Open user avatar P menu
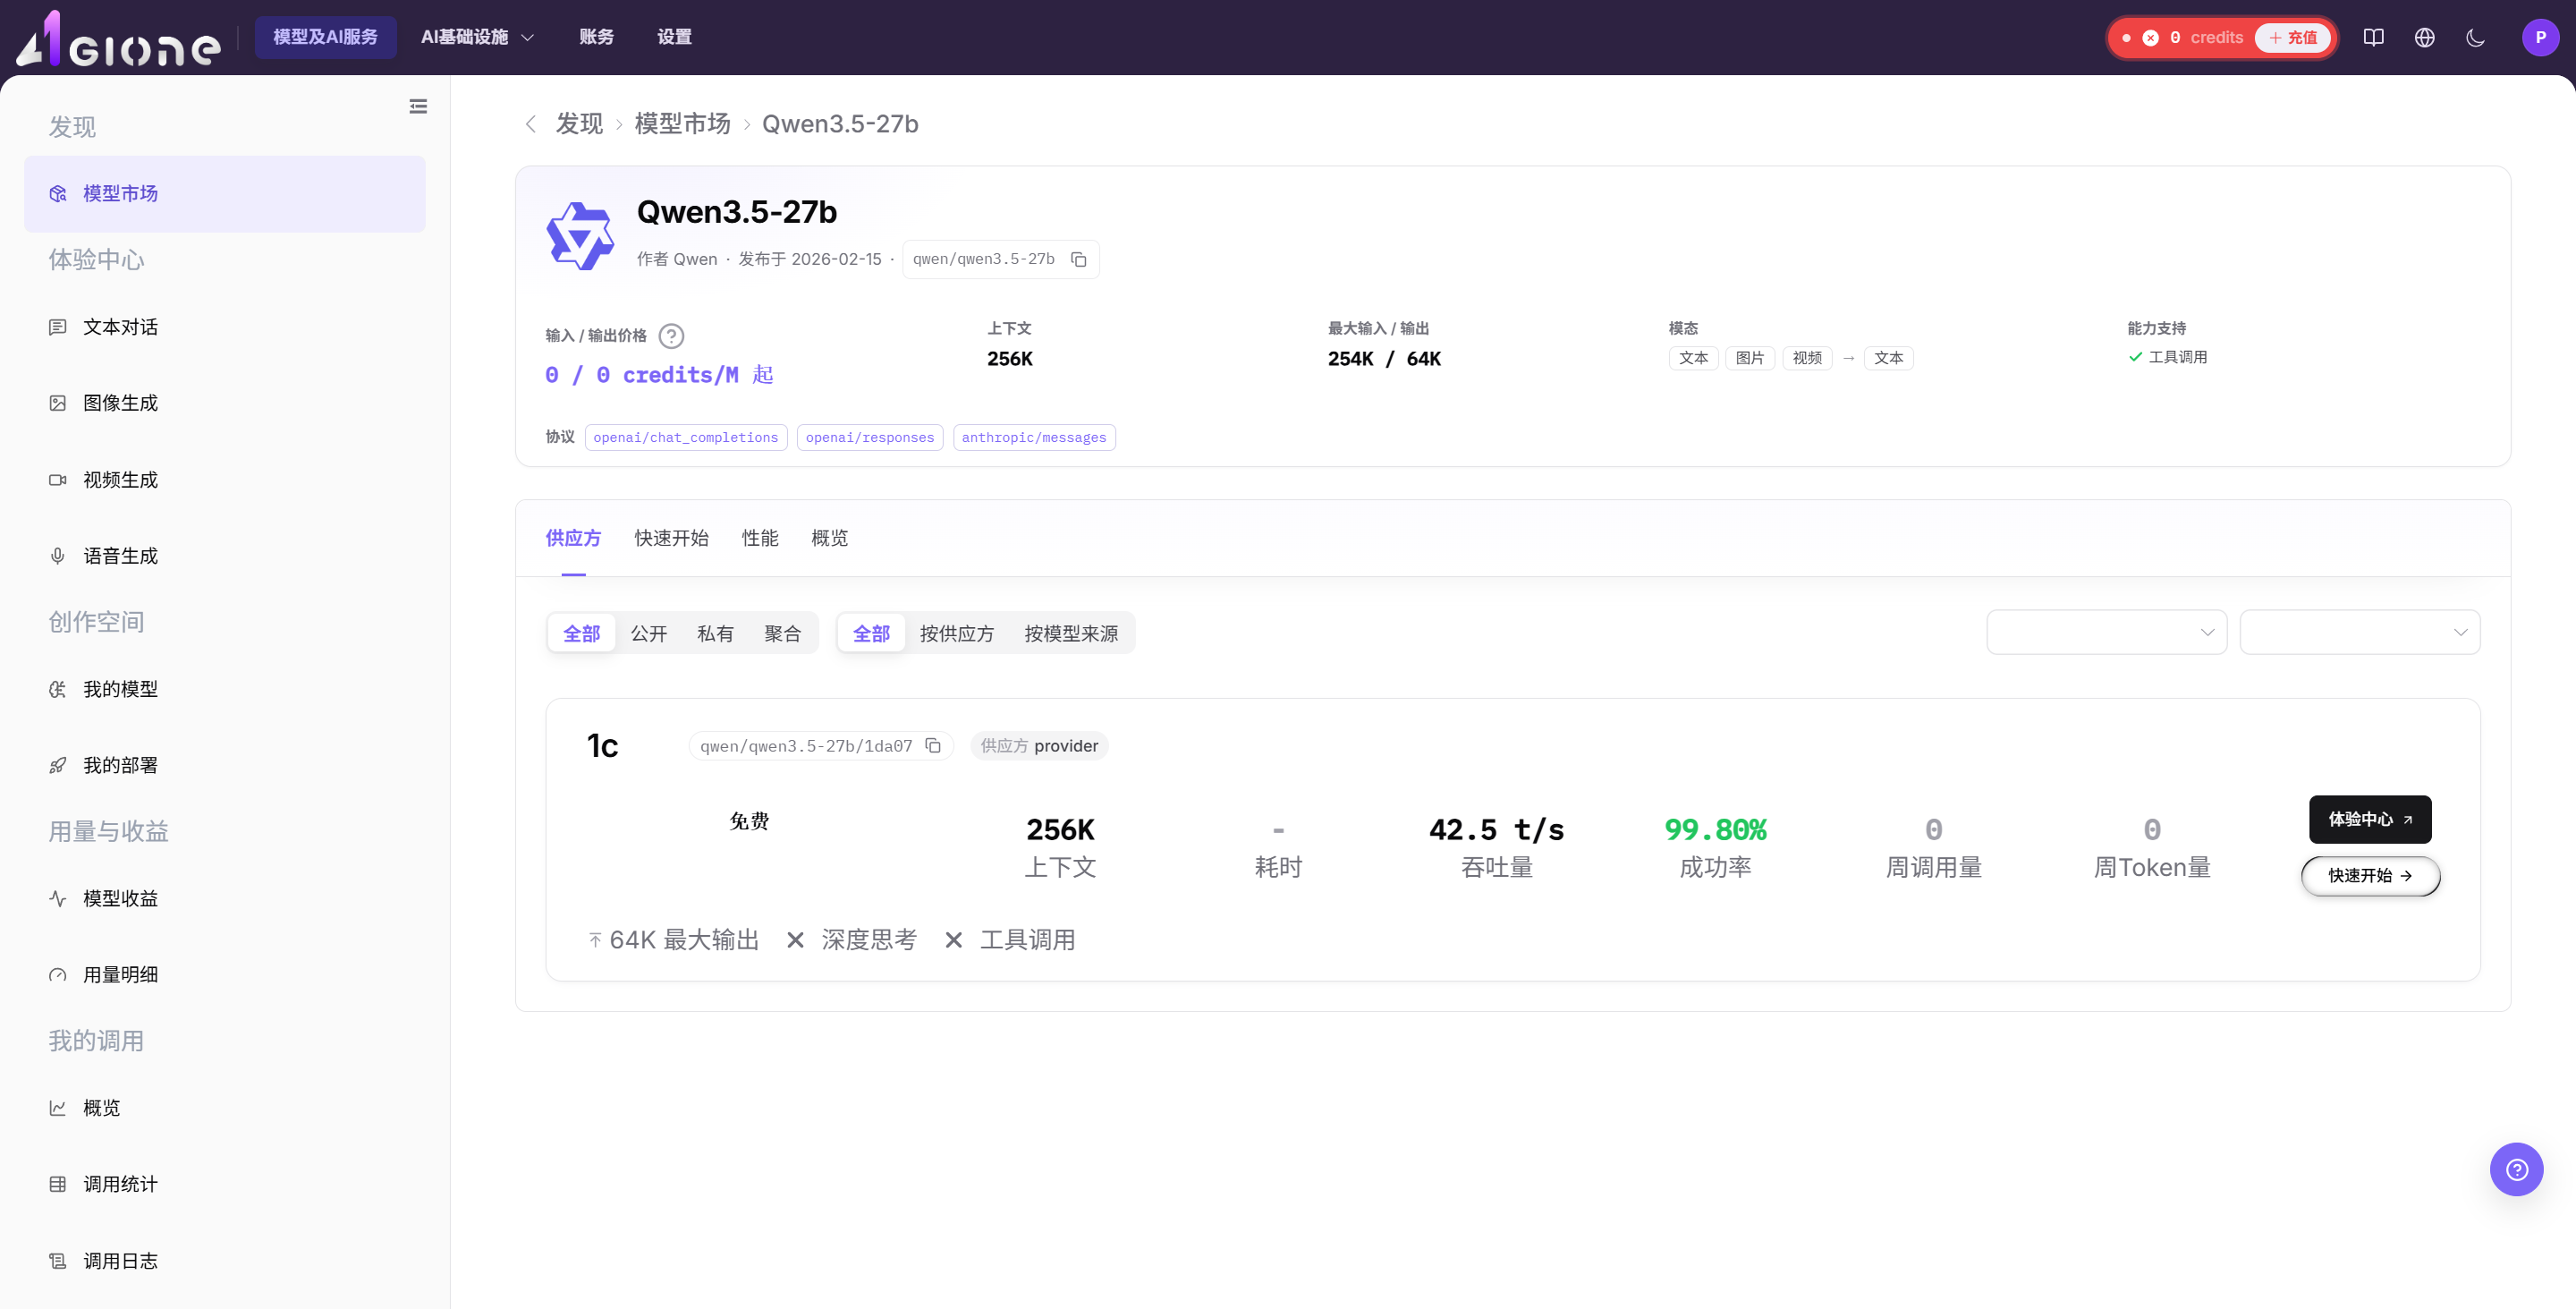Screen dimensions: 2576x1309 pyautogui.click(x=2540, y=37)
